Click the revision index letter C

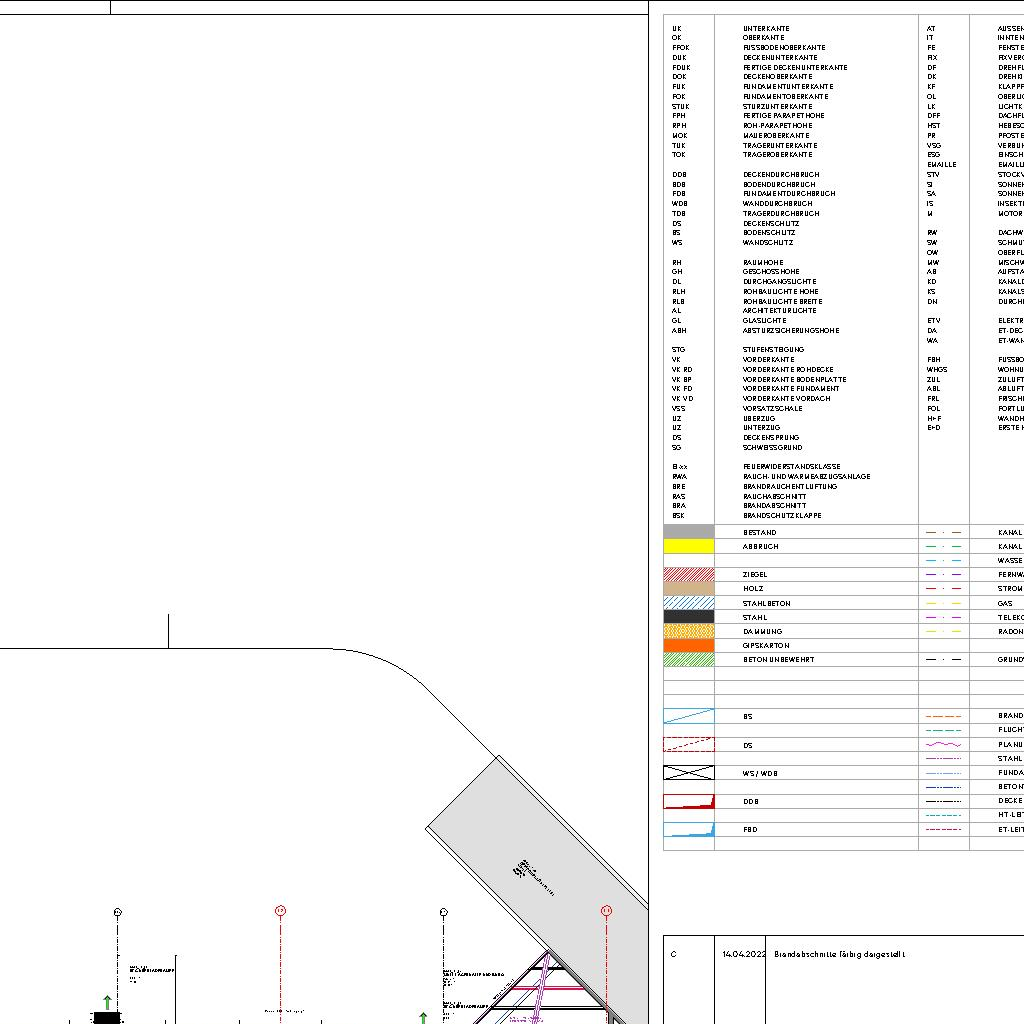coord(673,954)
